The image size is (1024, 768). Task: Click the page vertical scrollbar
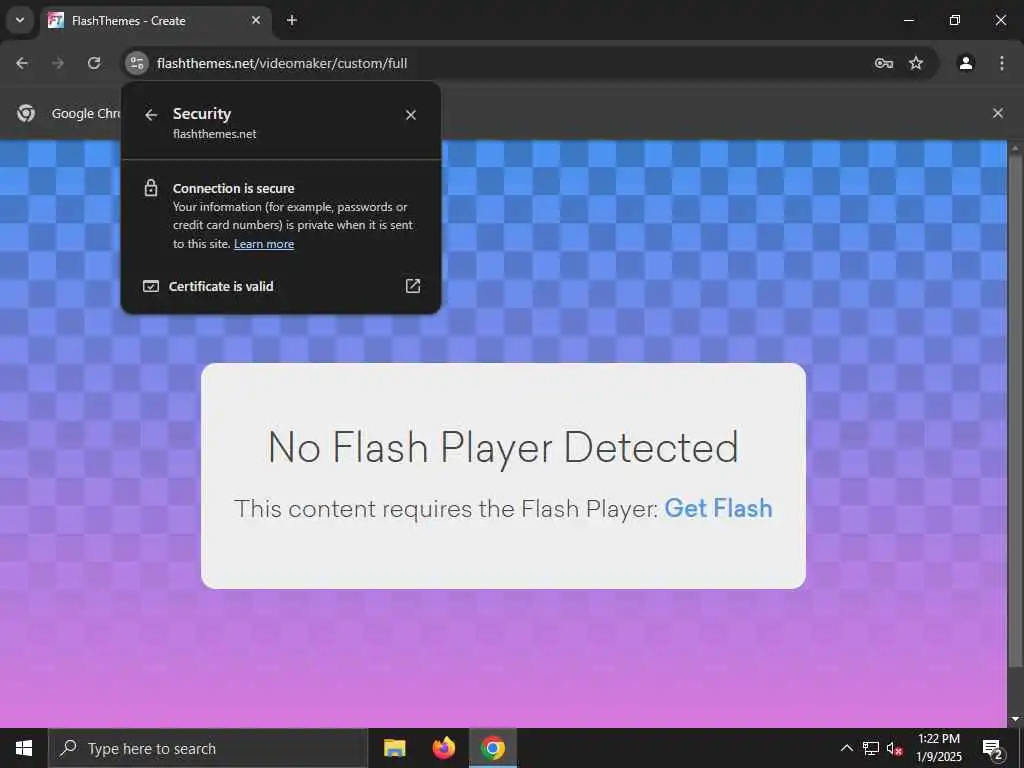[x=1014, y=411]
